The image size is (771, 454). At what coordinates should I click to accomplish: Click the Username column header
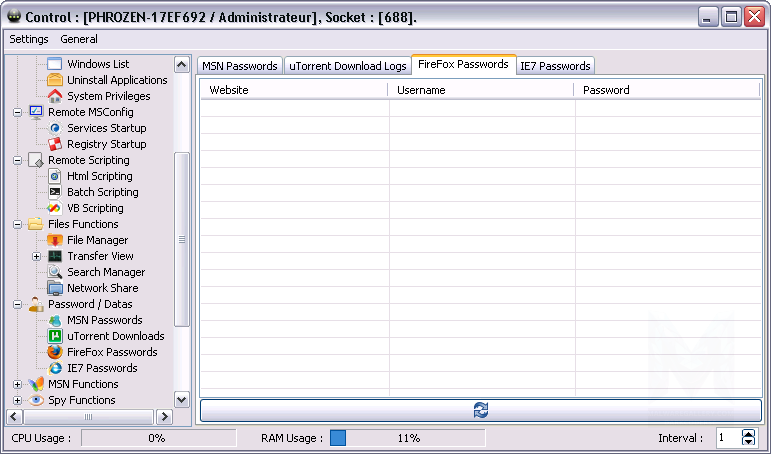pyautogui.click(x=480, y=90)
